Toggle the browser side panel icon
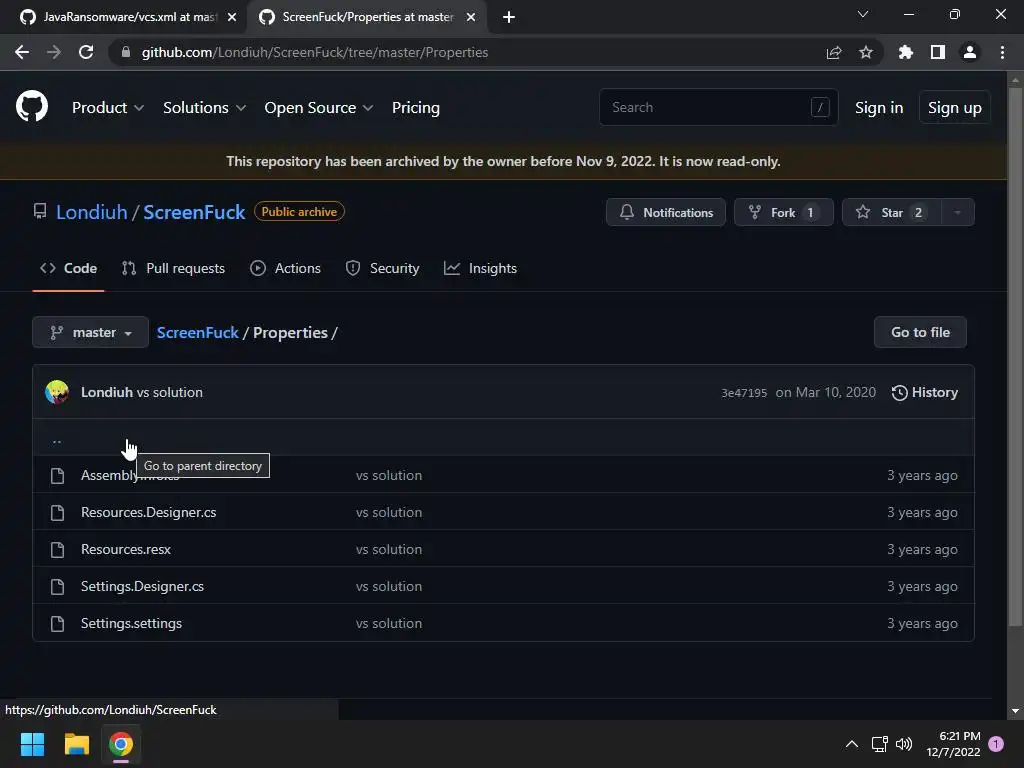1024x768 pixels. pos(938,52)
